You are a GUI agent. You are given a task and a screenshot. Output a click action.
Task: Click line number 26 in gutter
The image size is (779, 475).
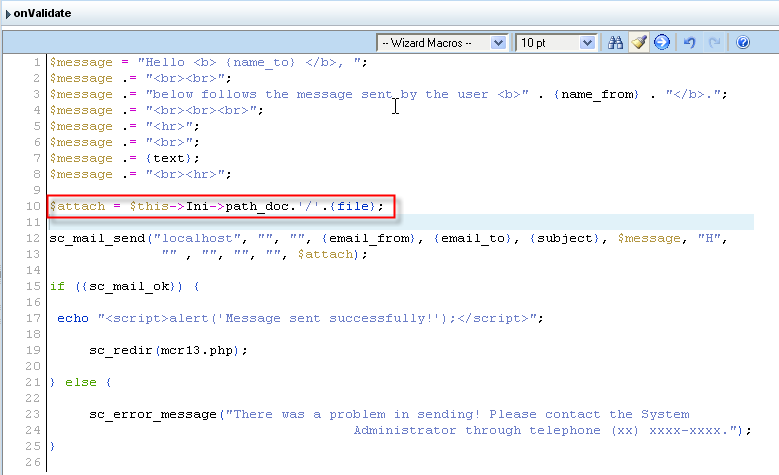click(x=33, y=462)
